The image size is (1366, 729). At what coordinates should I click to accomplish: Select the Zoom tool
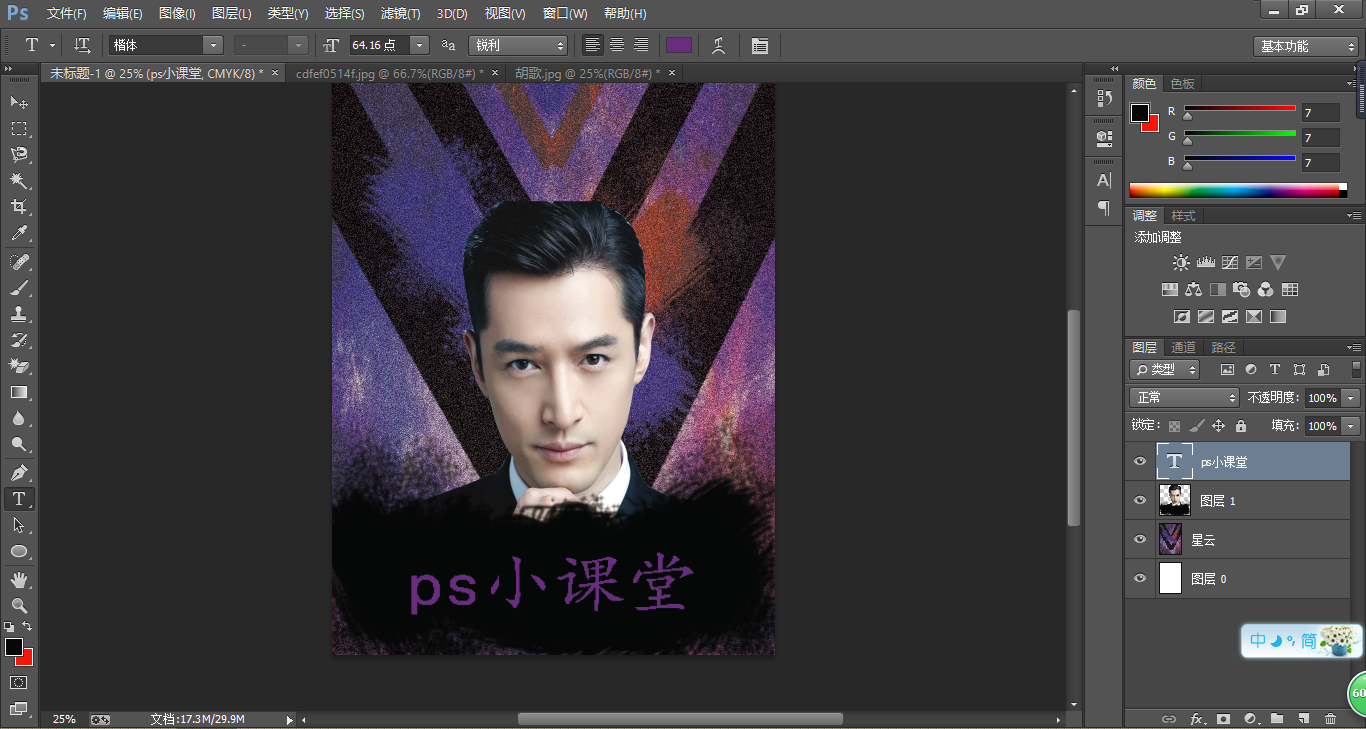pyautogui.click(x=19, y=605)
